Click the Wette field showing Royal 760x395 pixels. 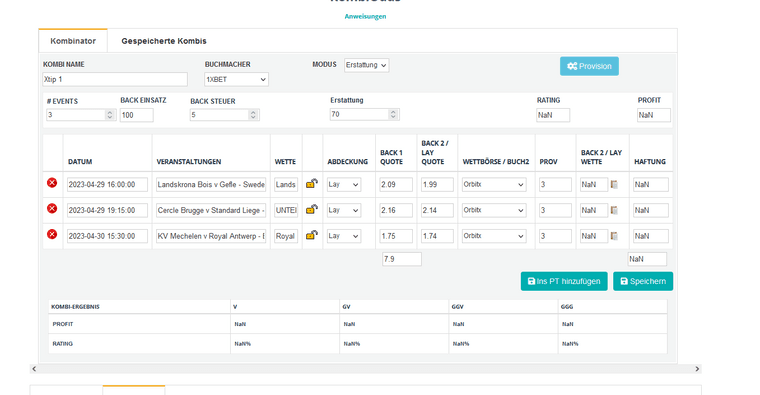click(x=286, y=236)
